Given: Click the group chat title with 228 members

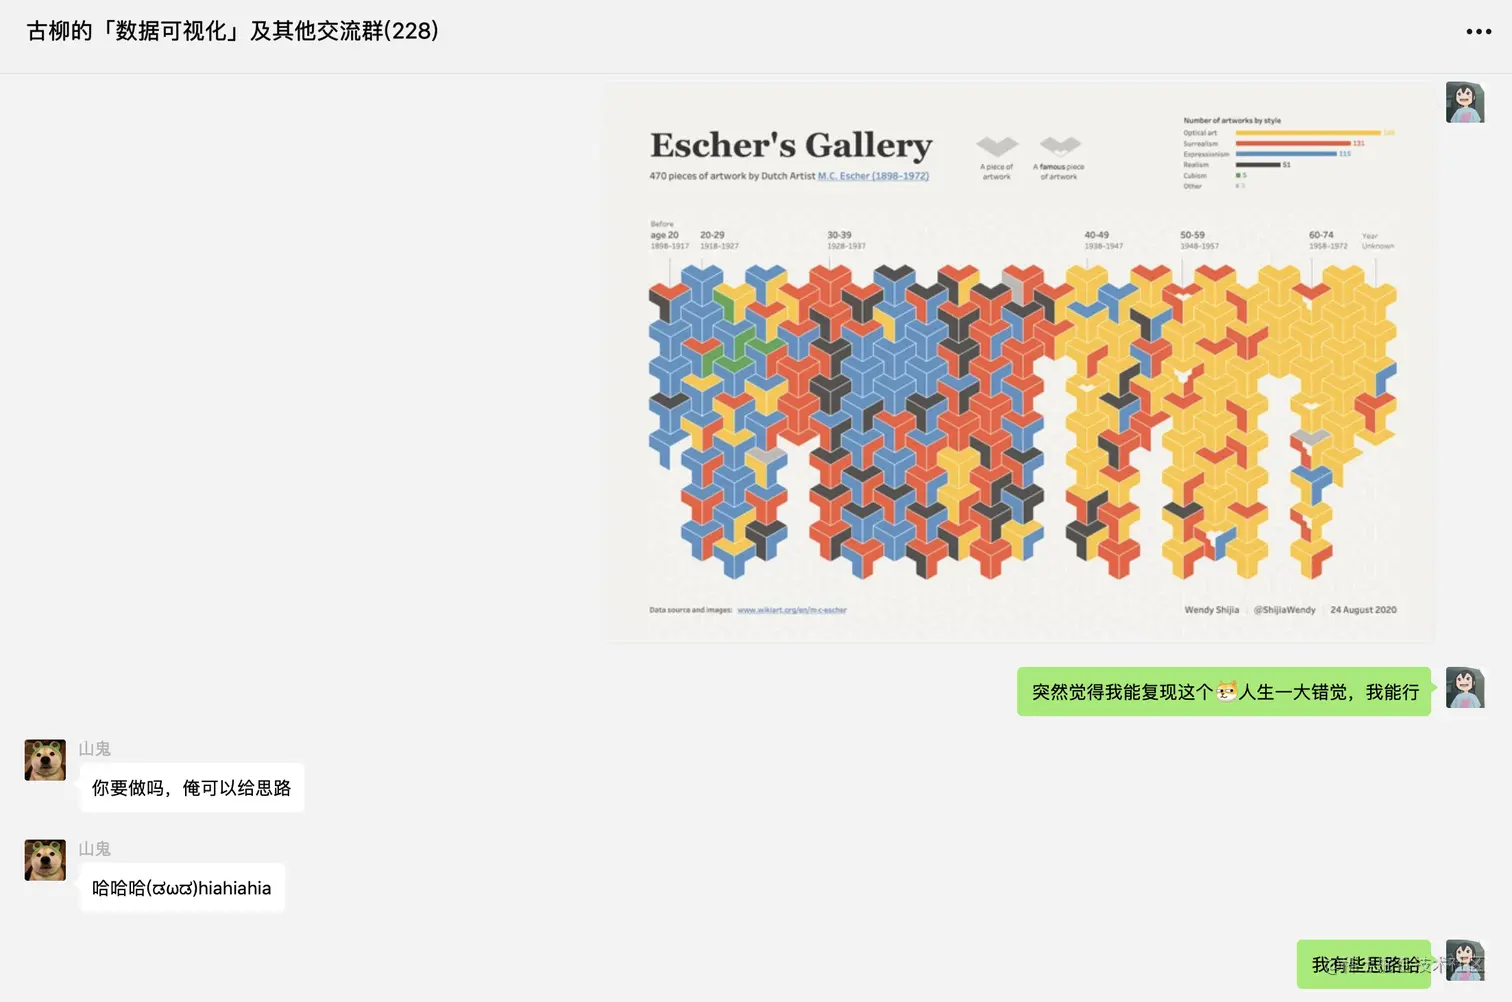Looking at the screenshot, I should coord(232,31).
